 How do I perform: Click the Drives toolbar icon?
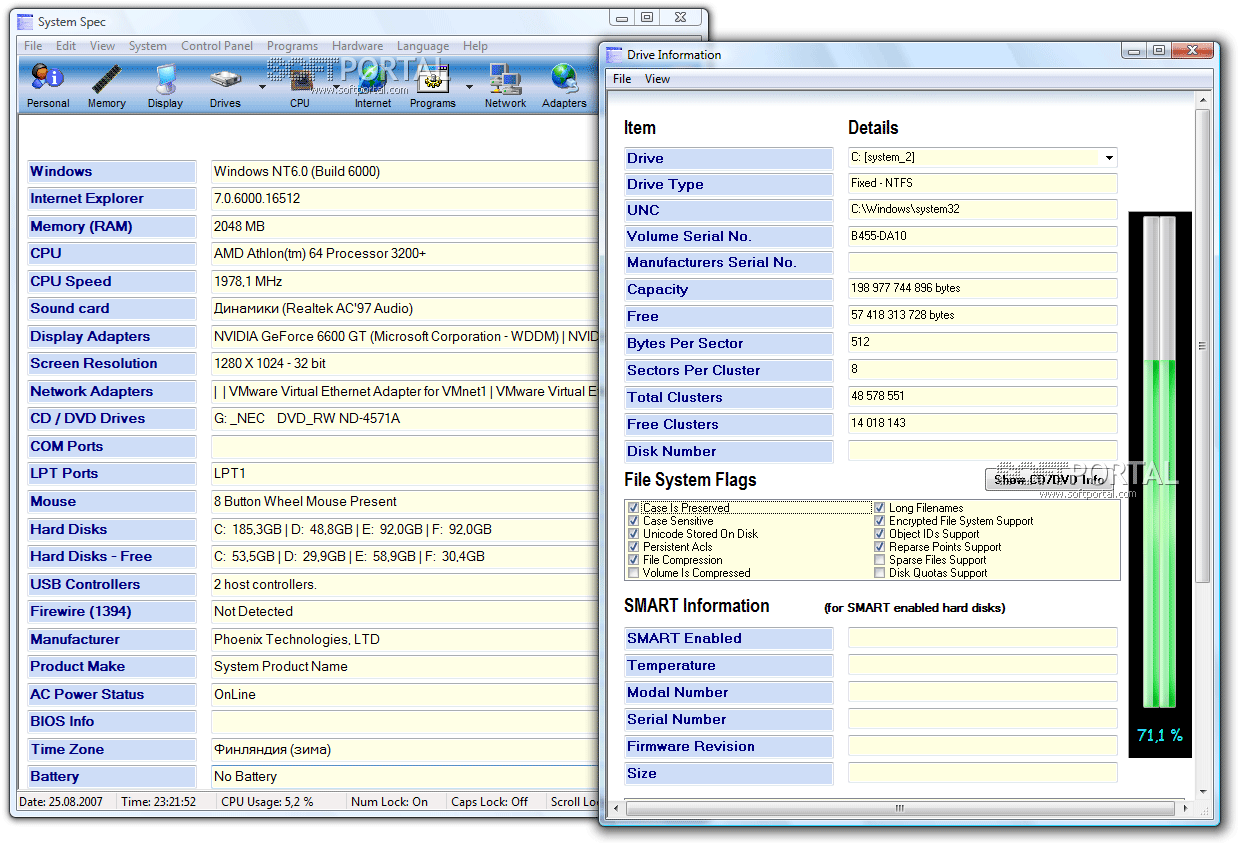click(x=225, y=85)
